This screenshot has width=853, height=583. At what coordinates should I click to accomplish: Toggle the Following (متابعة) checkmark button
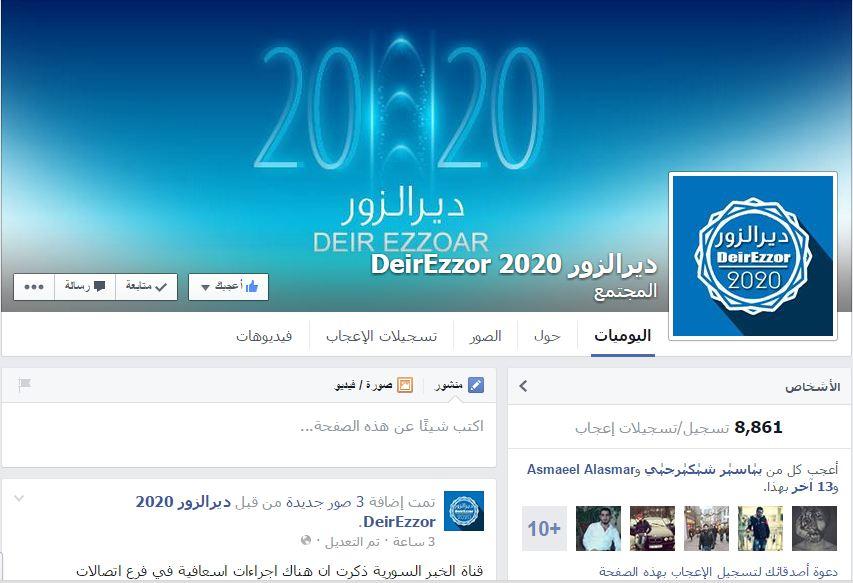point(146,287)
